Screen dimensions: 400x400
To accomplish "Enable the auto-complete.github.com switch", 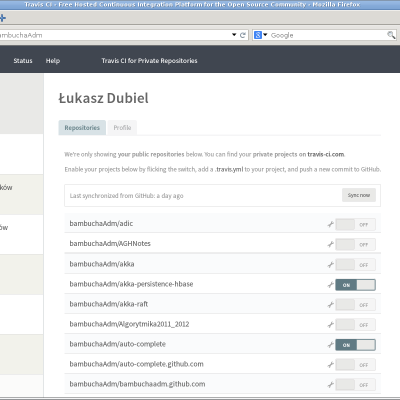I will [355, 365].
